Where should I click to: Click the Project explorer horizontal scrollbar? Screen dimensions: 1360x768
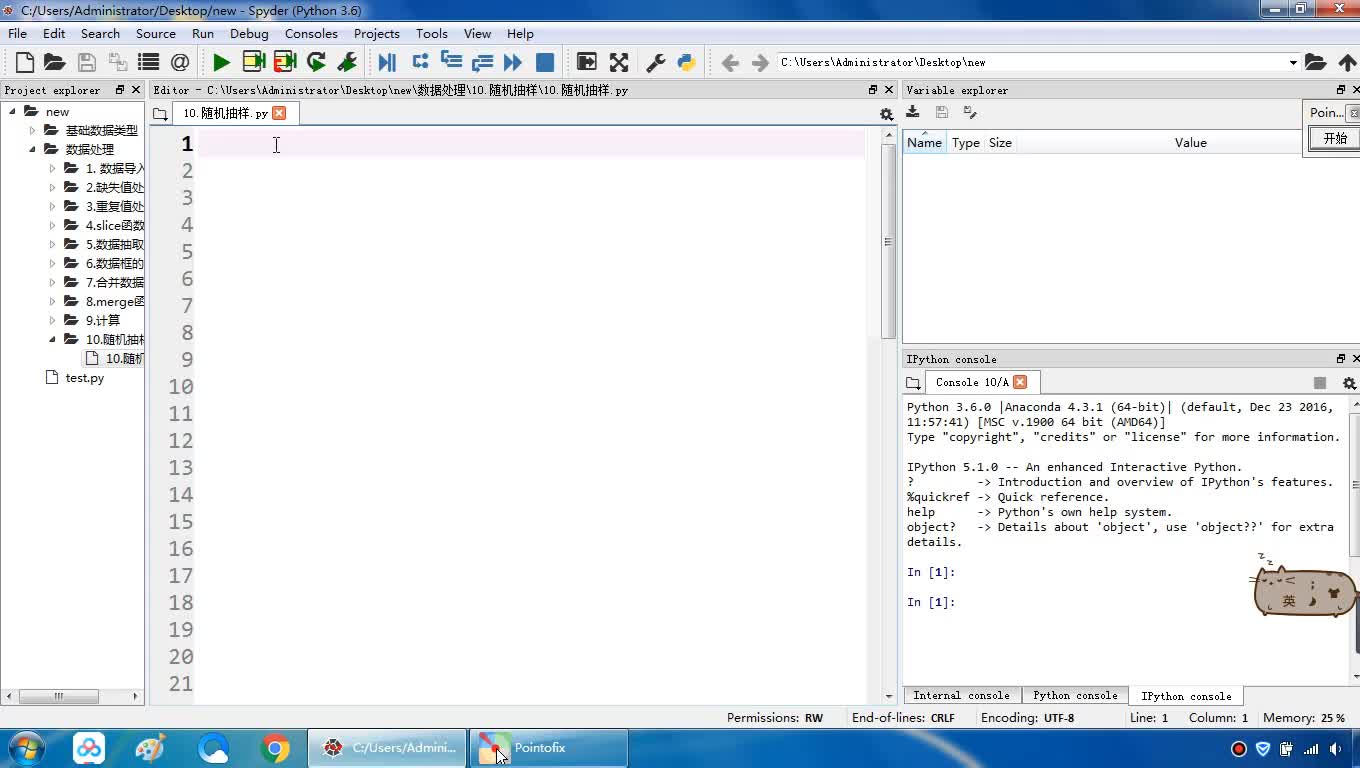click(58, 696)
